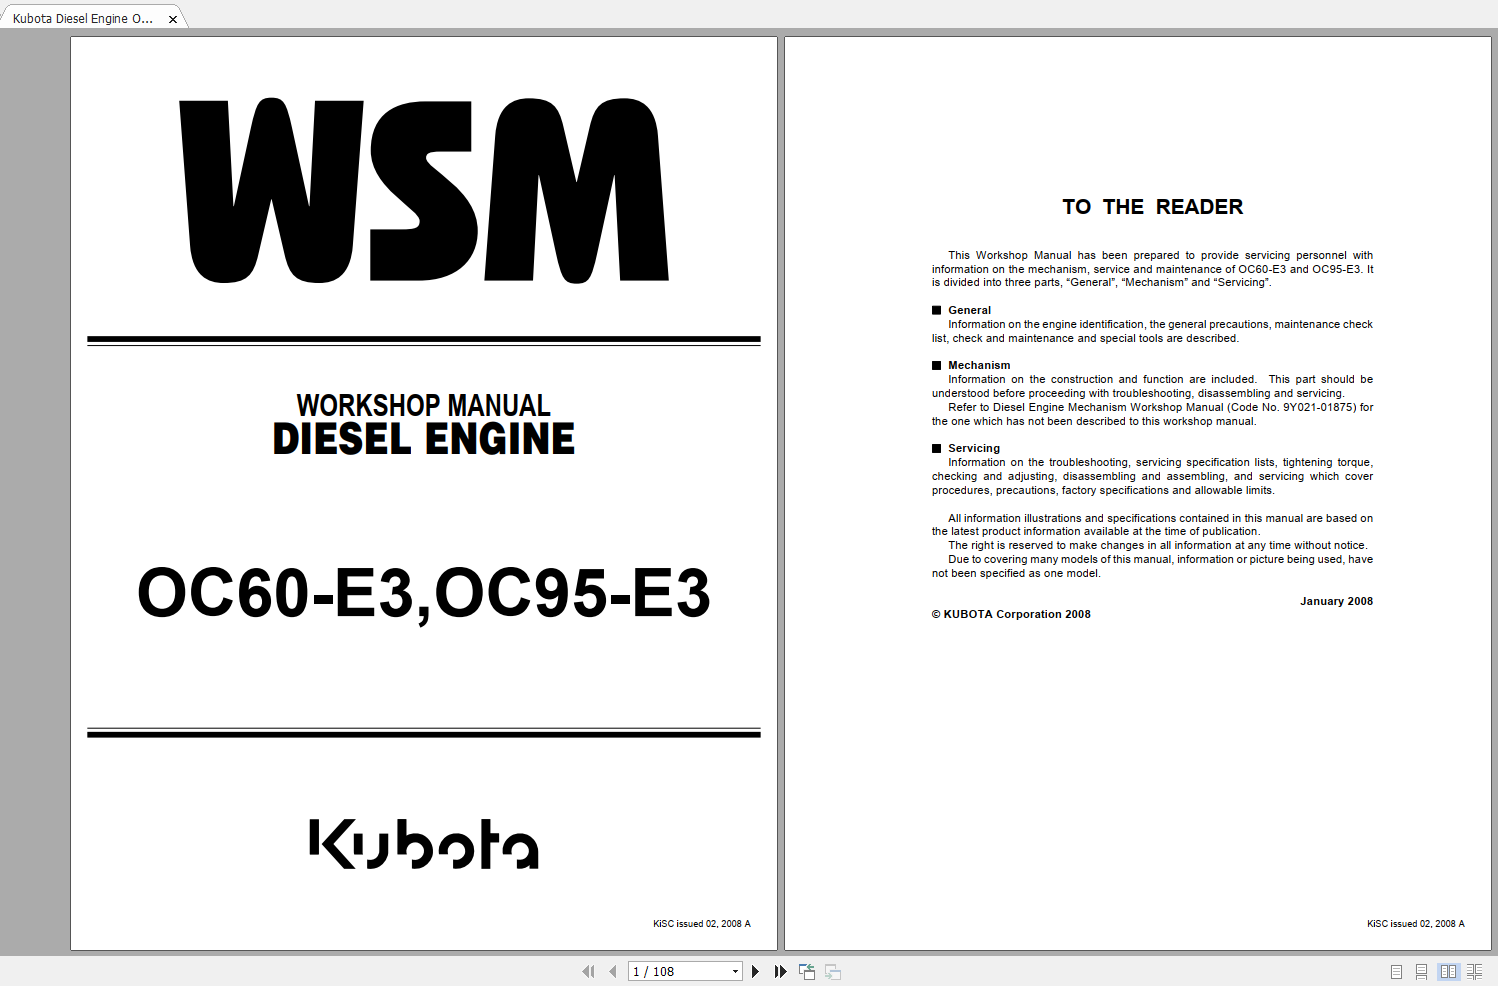
Task: Switch to continuous page layout
Action: click(1421, 971)
